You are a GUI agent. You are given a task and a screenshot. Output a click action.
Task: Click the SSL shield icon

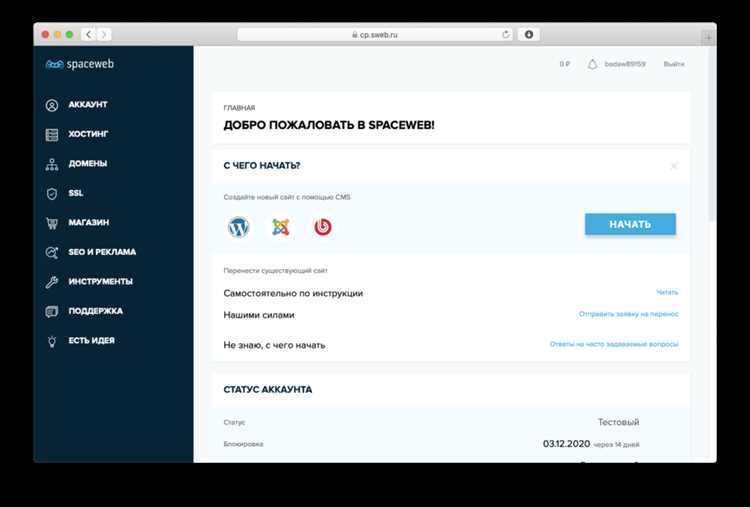(52, 194)
